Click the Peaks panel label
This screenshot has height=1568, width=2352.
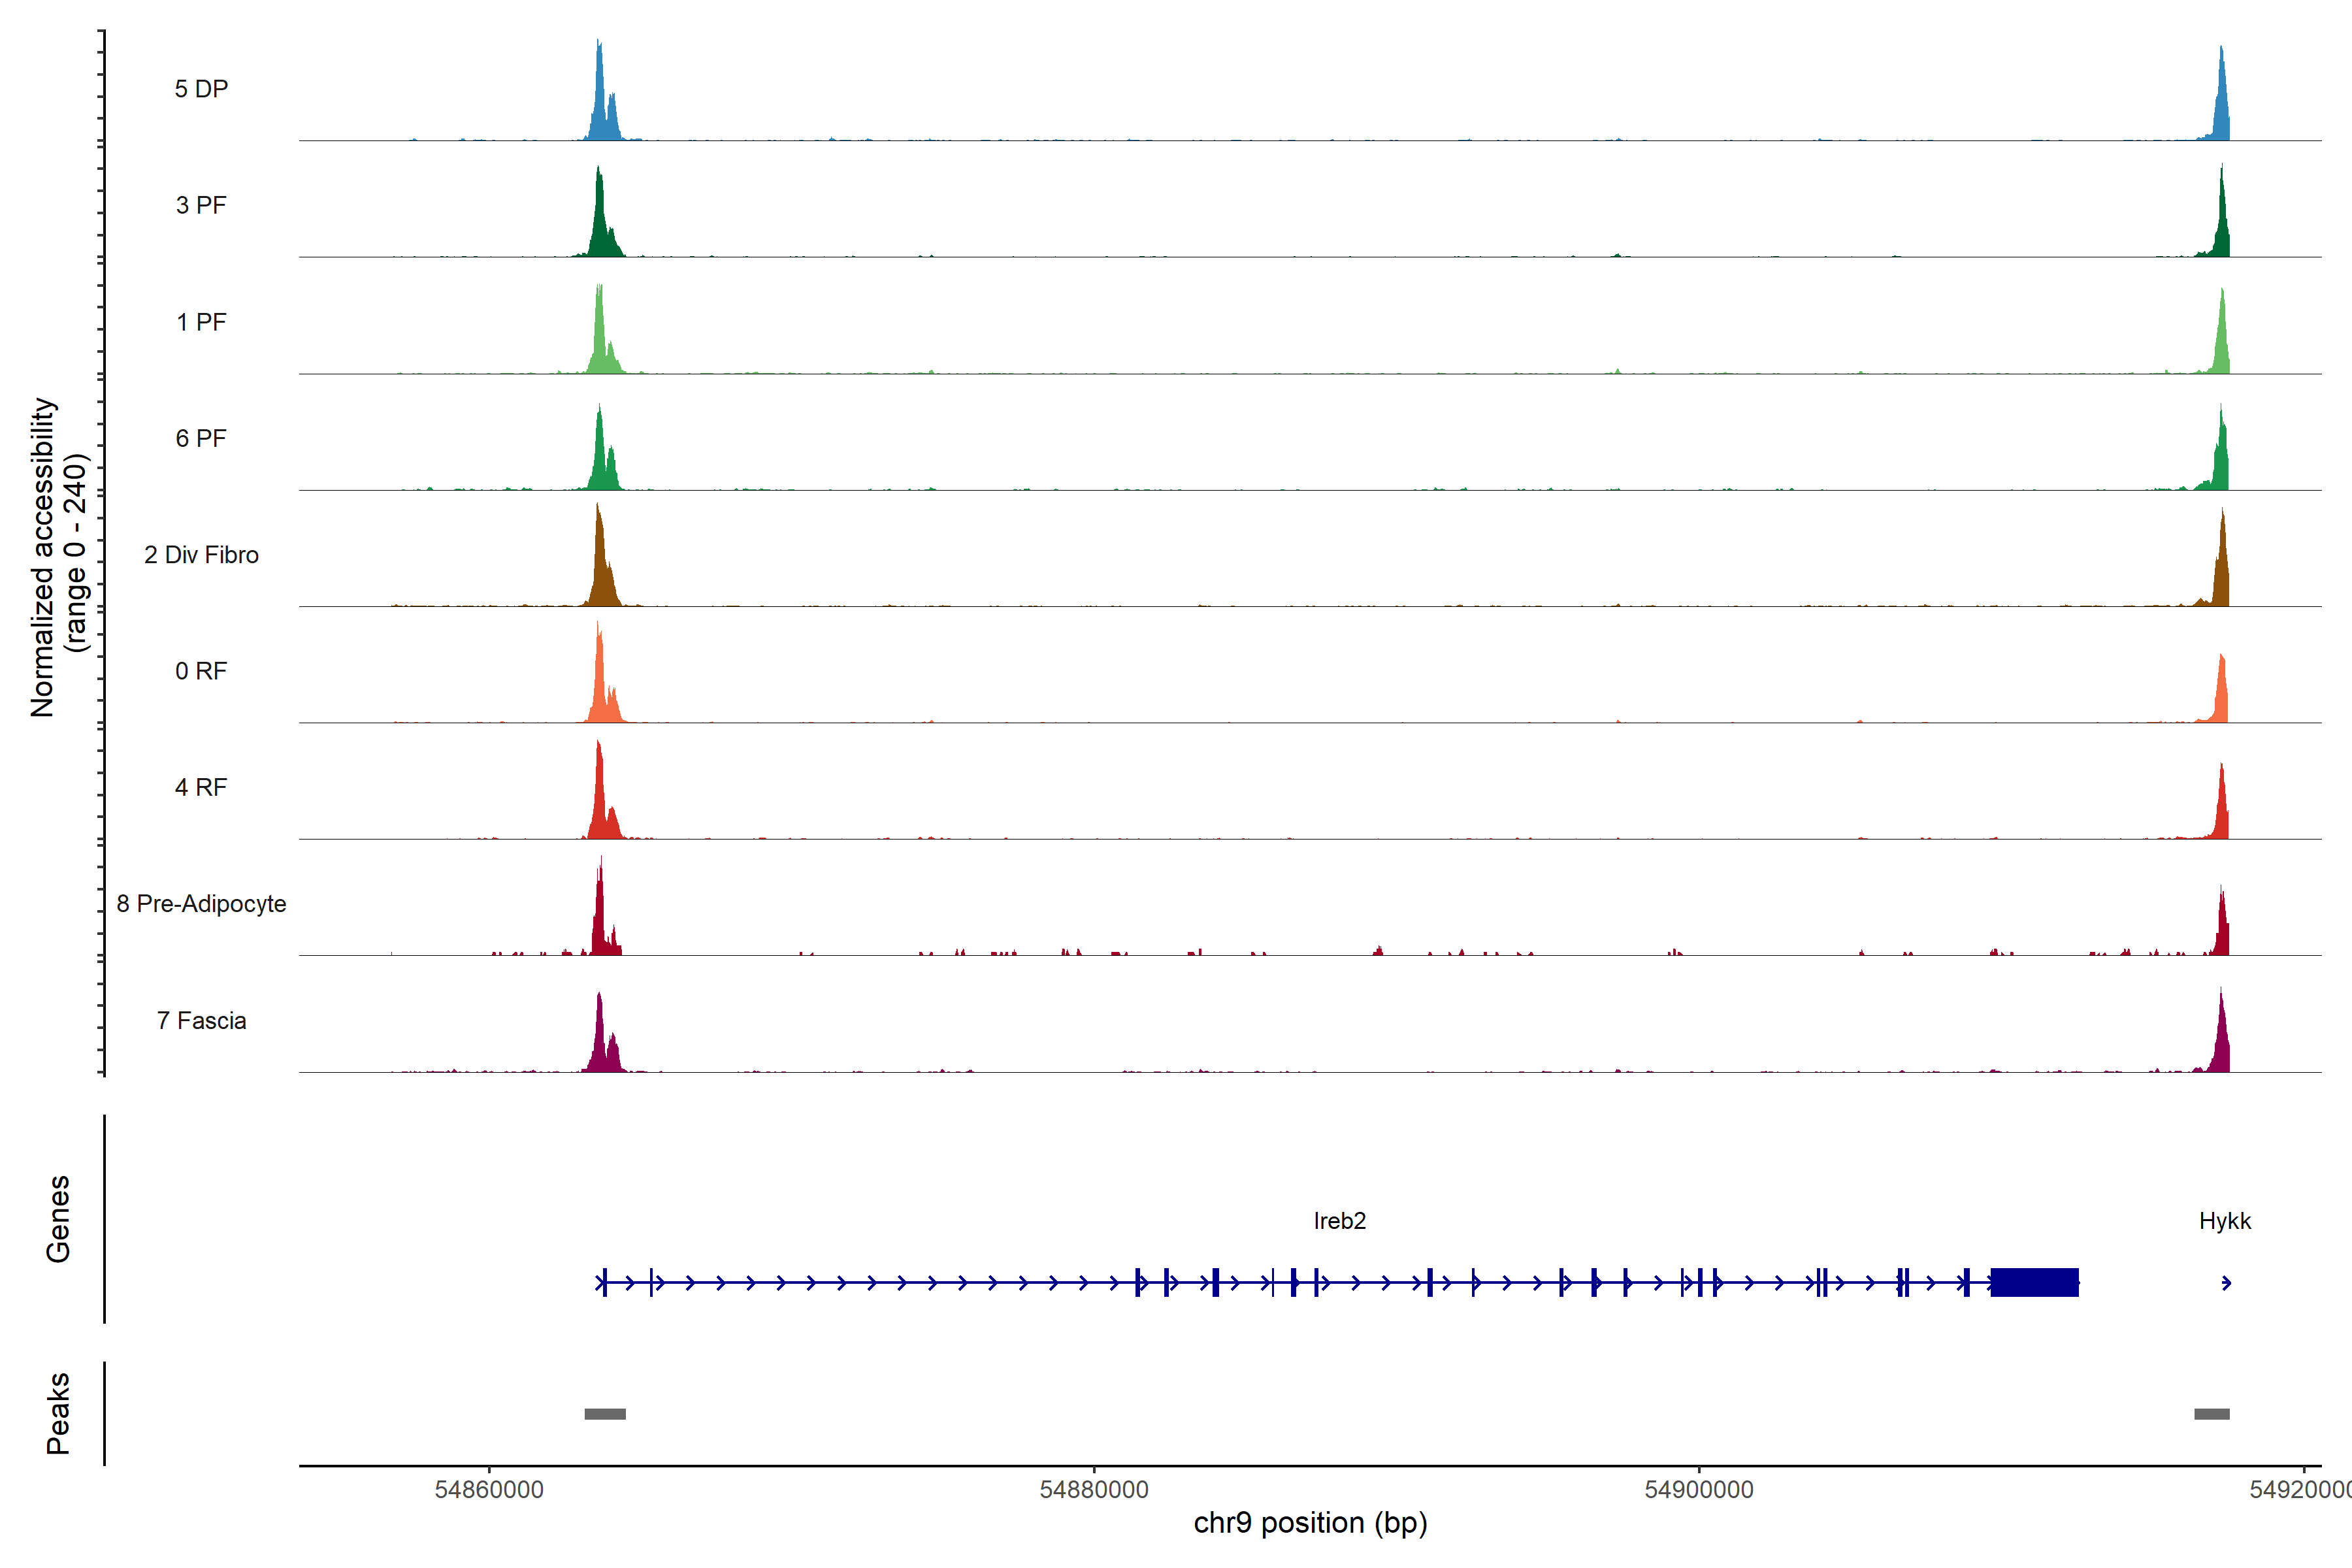tap(58, 1413)
